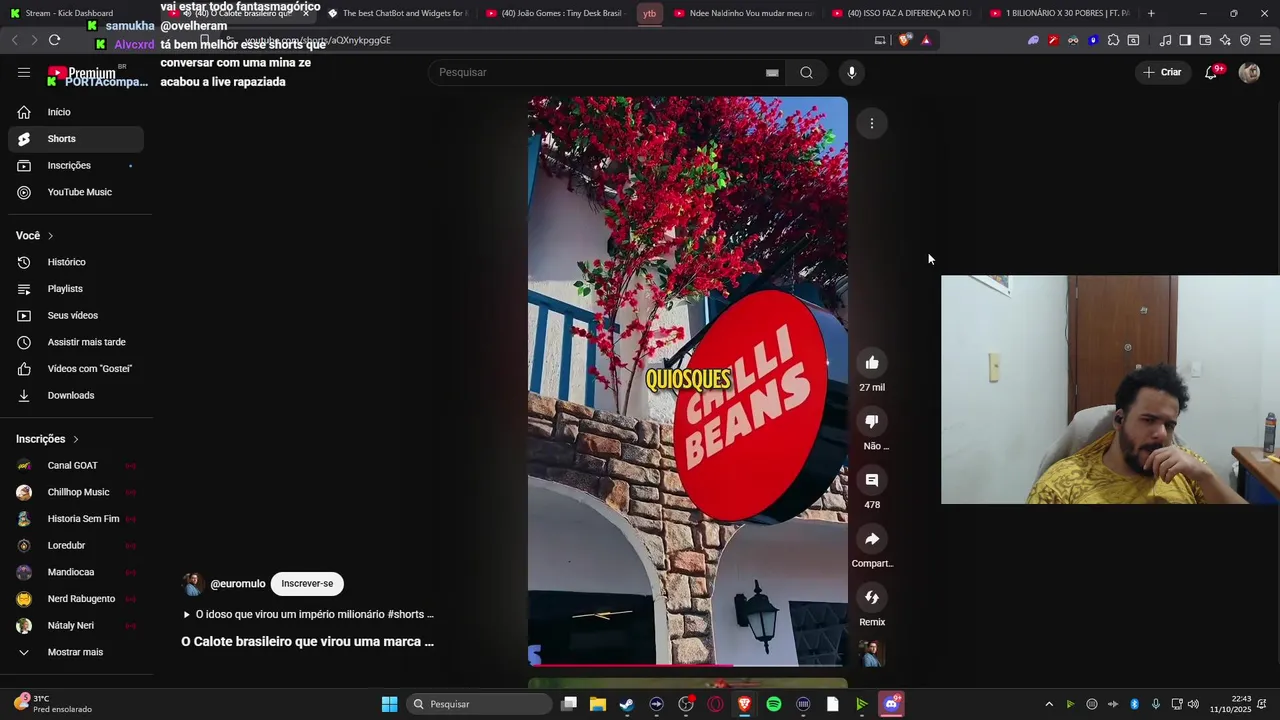Open Steam from the taskbar

click(627, 704)
